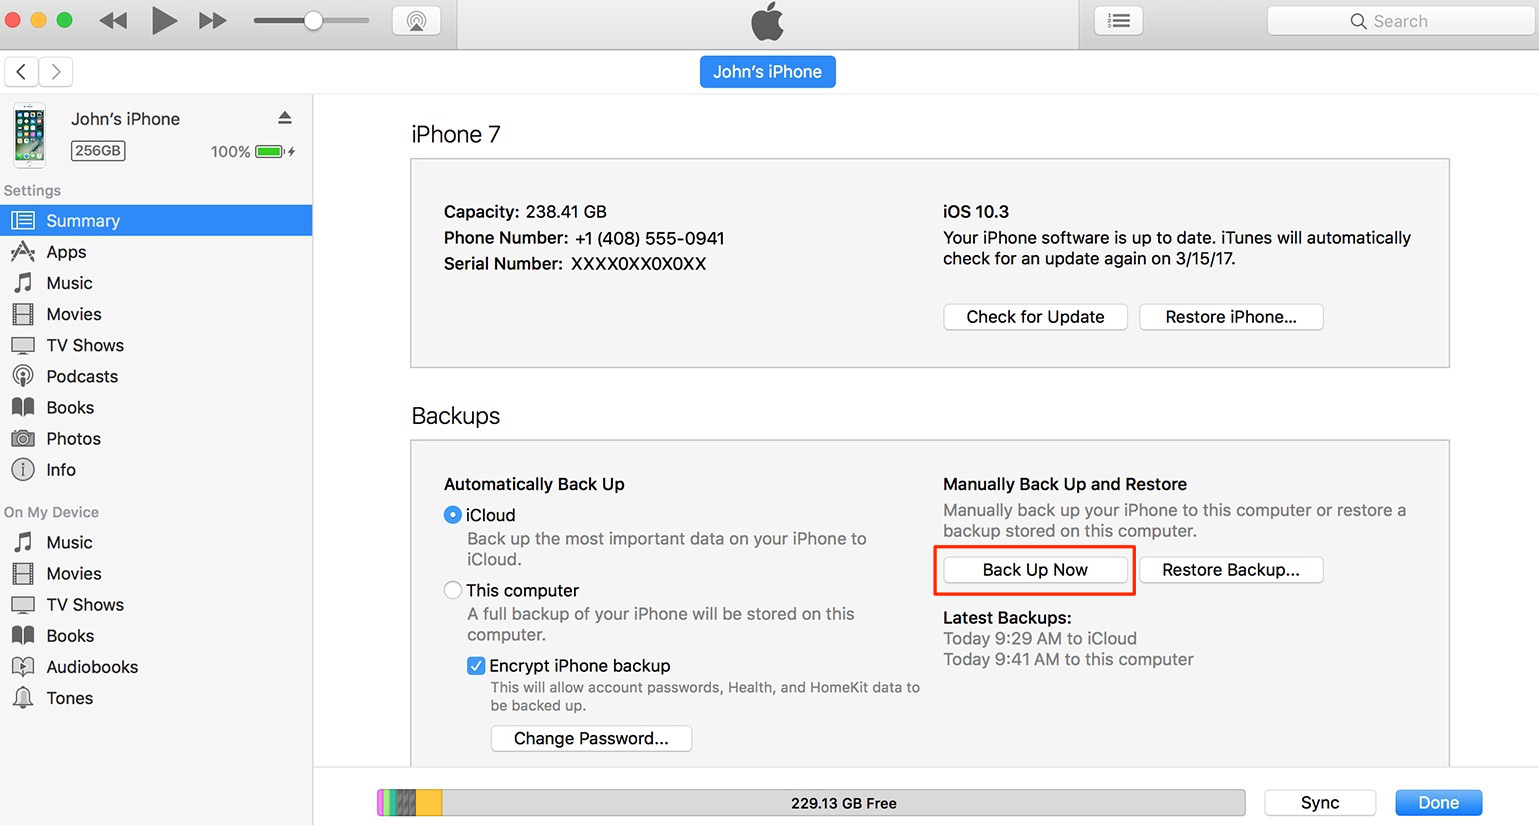Open Movies under On My Device
The height and width of the screenshot is (825, 1539).
[156, 573]
